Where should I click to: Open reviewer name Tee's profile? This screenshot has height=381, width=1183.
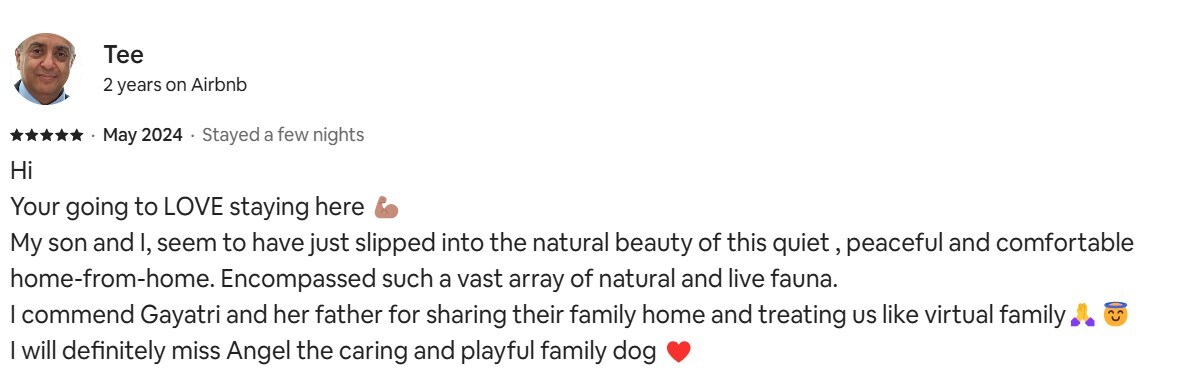pos(124,55)
